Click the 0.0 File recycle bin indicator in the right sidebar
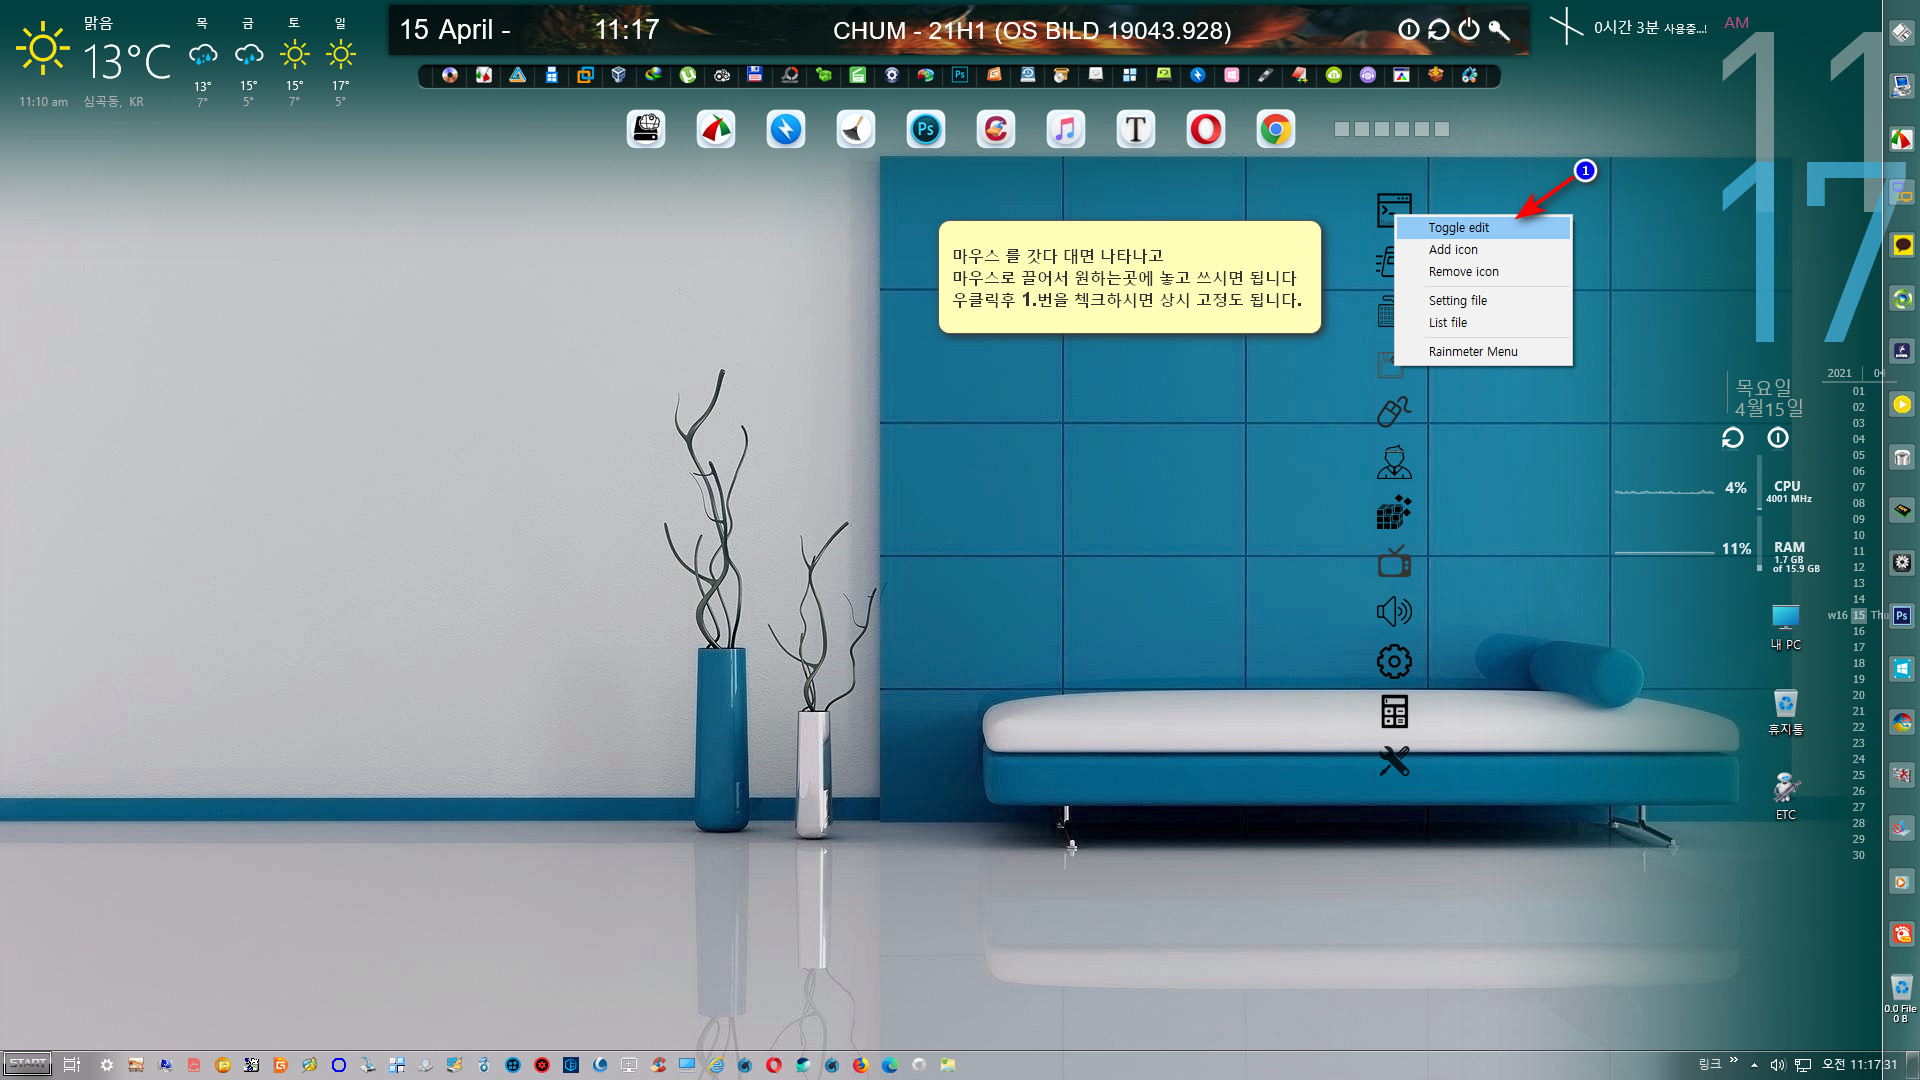This screenshot has width=1920, height=1080. (1901, 998)
